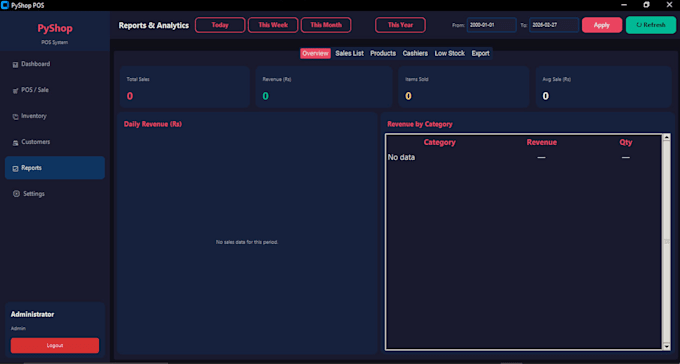
Task: Go to POS / Sale screen
Action: [55, 90]
